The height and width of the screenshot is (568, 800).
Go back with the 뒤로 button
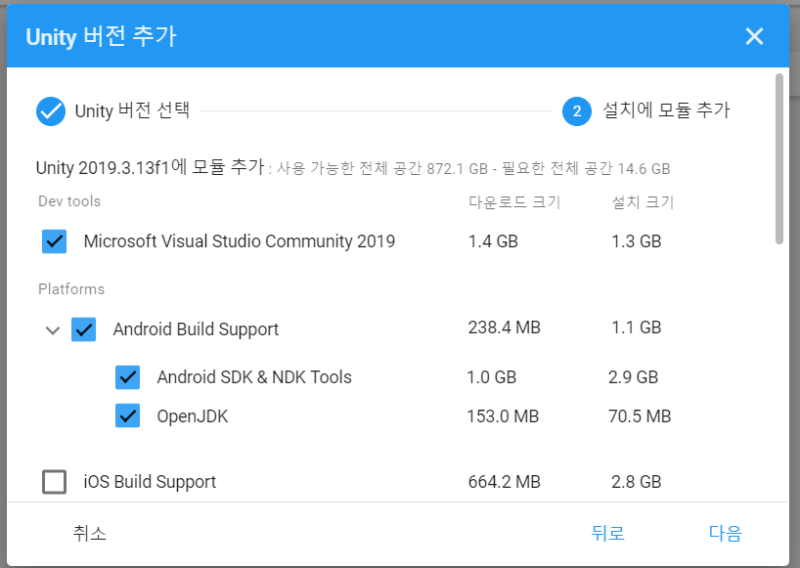[x=608, y=533]
